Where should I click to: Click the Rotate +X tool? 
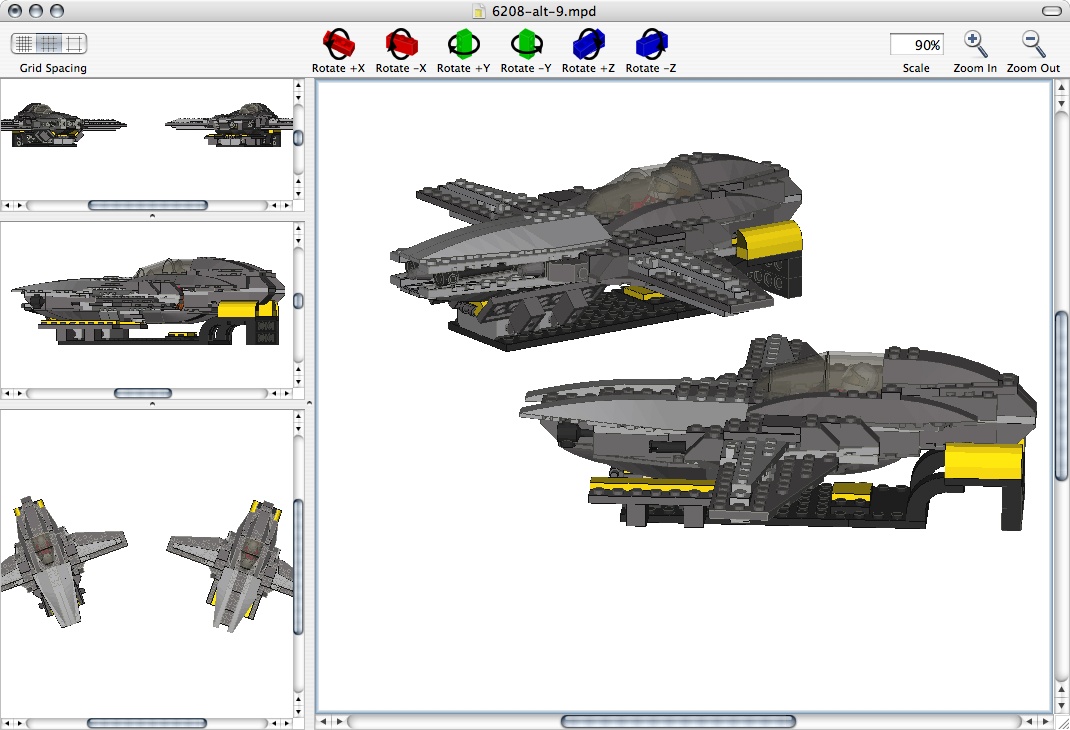(338, 43)
